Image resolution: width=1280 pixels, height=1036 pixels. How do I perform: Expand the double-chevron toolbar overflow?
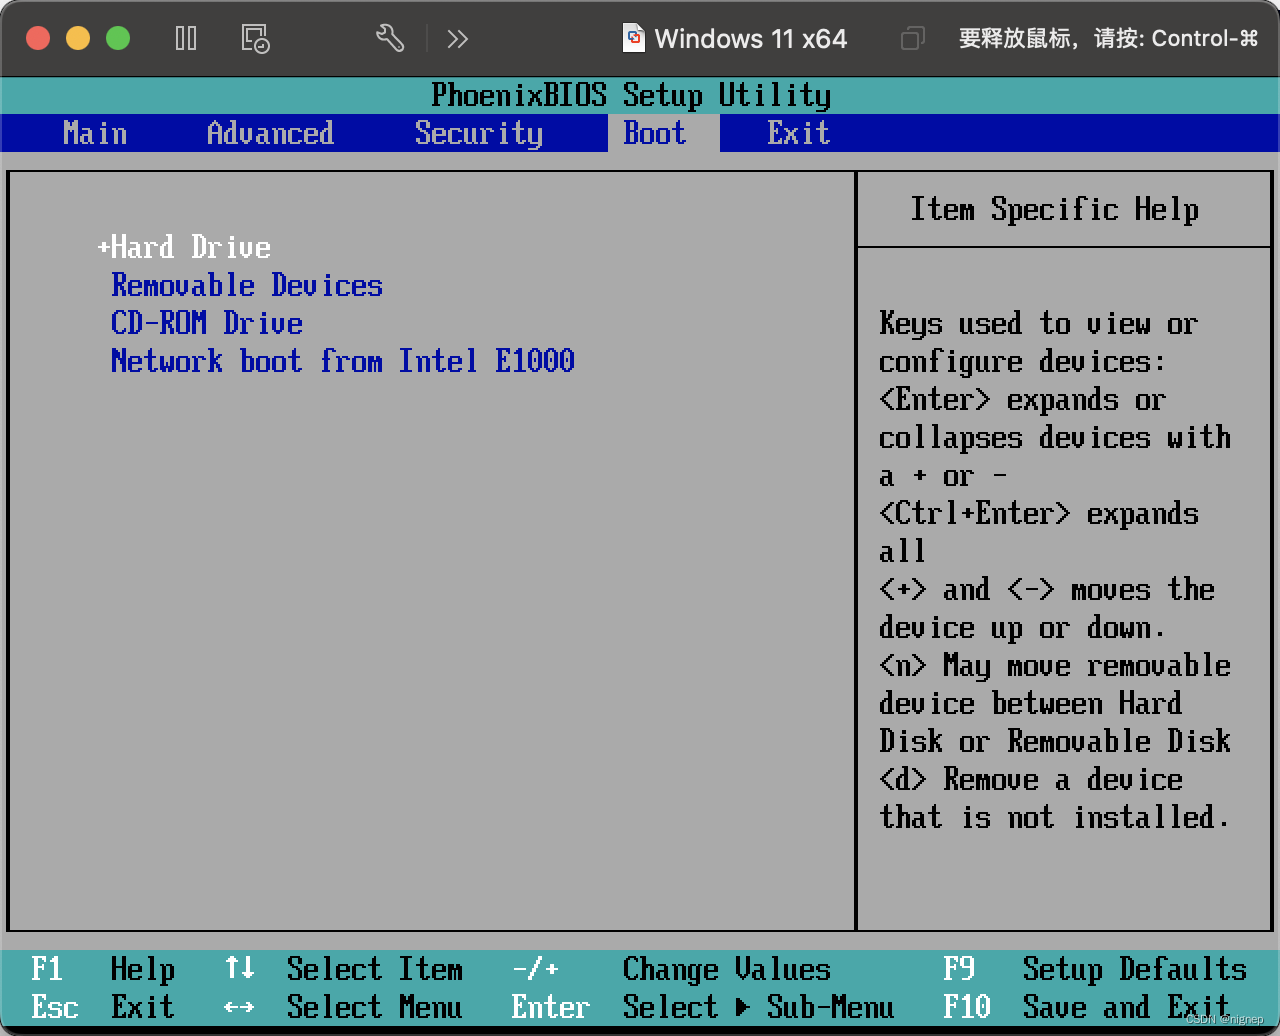coord(458,39)
